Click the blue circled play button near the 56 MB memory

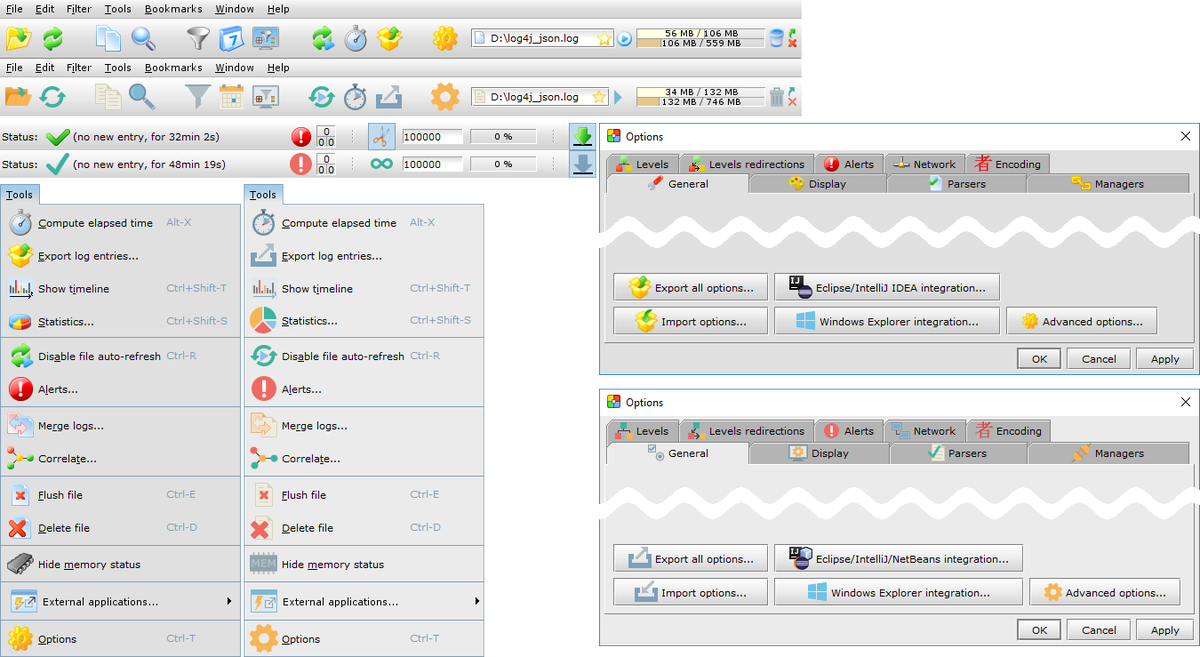(x=624, y=39)
